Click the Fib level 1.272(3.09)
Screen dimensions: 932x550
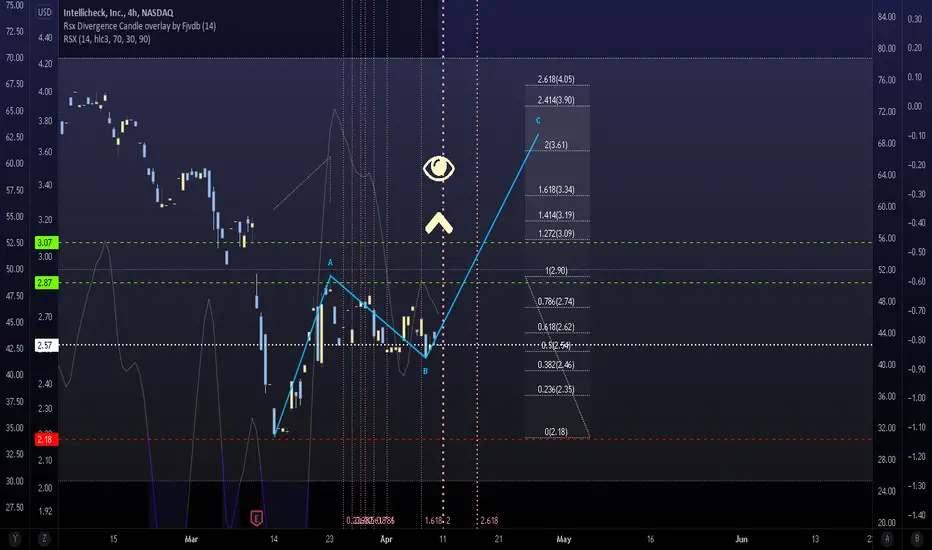click(x=556, y=233)
